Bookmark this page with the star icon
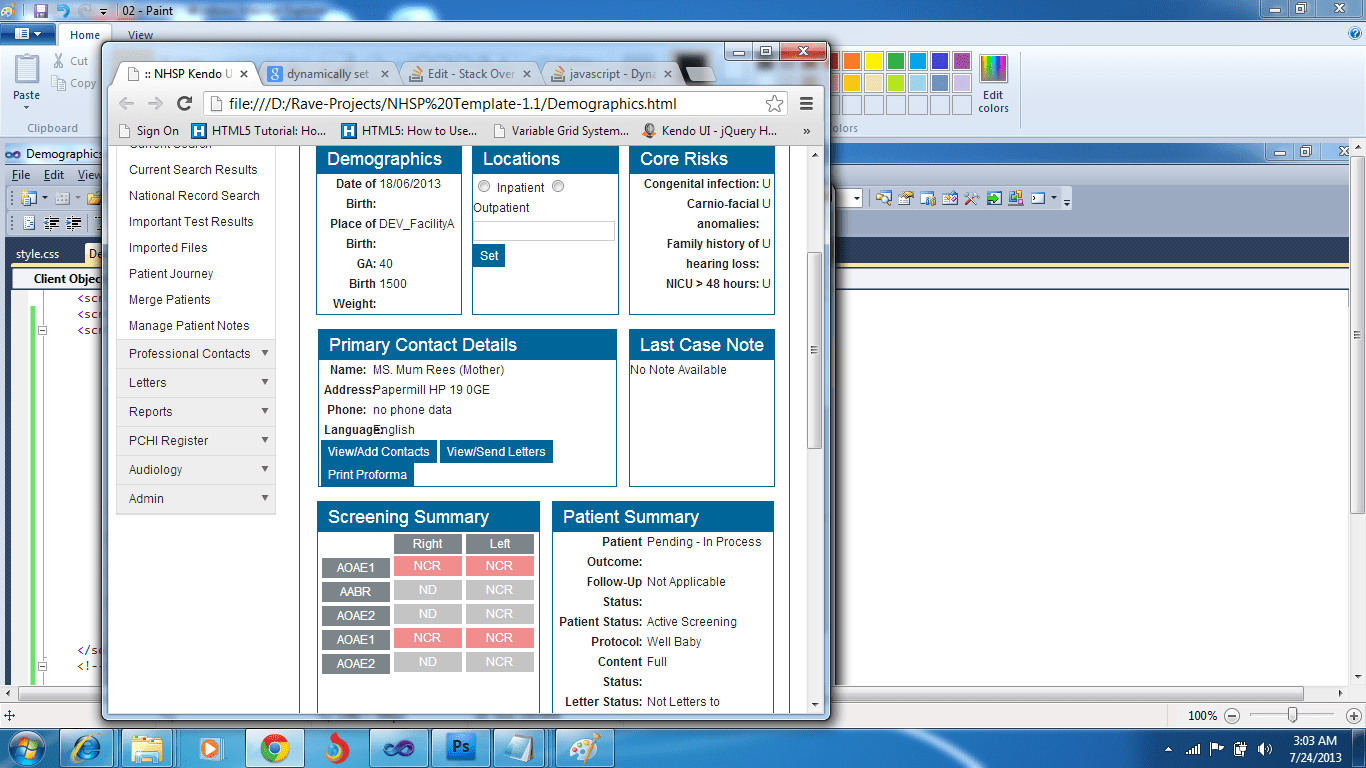 pyautogui.click(x=774, y=103)
